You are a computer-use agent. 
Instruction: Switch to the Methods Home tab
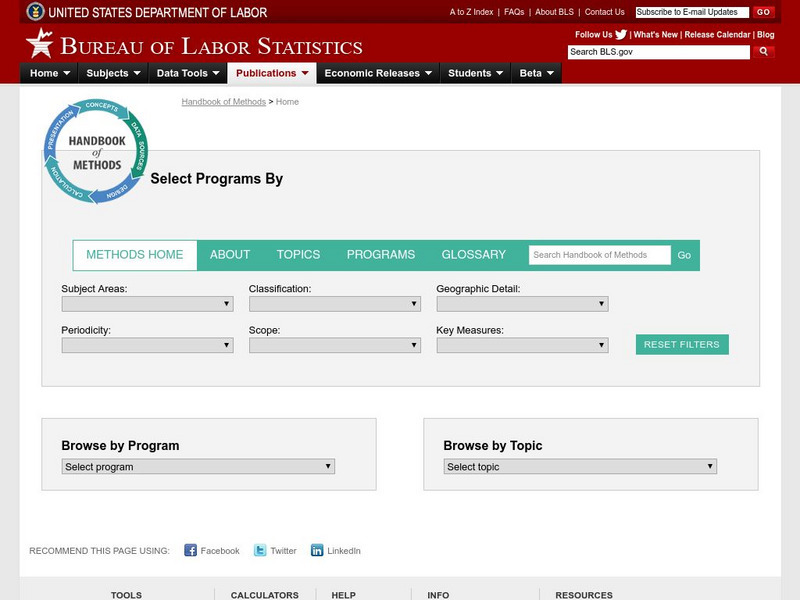[135, 255]
